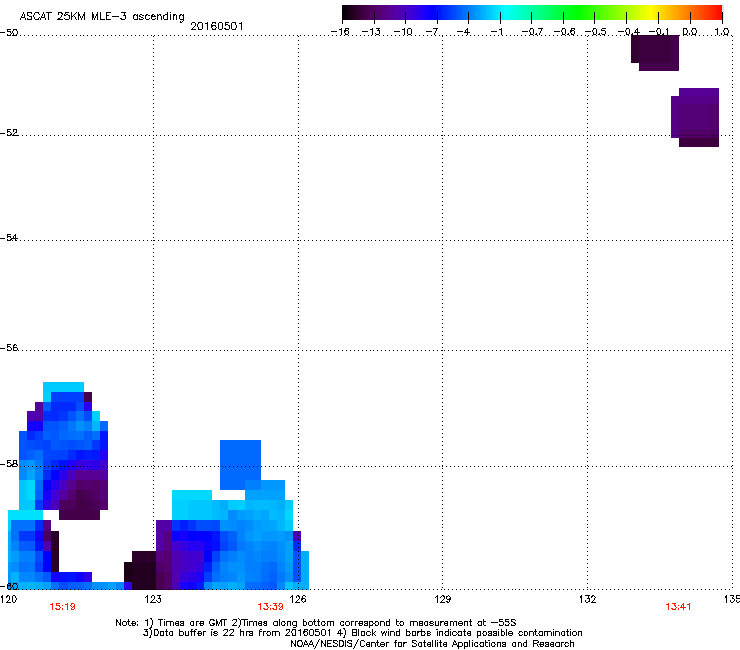Click the red time label 13:39
Image resolution: width=740 pixels, height=650 pixels.
[270, 607]
